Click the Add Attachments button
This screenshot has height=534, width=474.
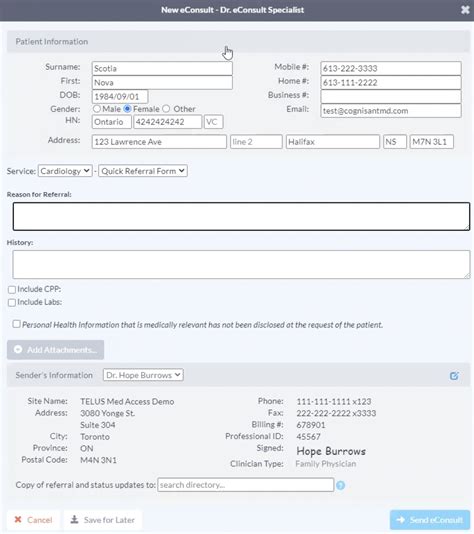pos(56,350)
